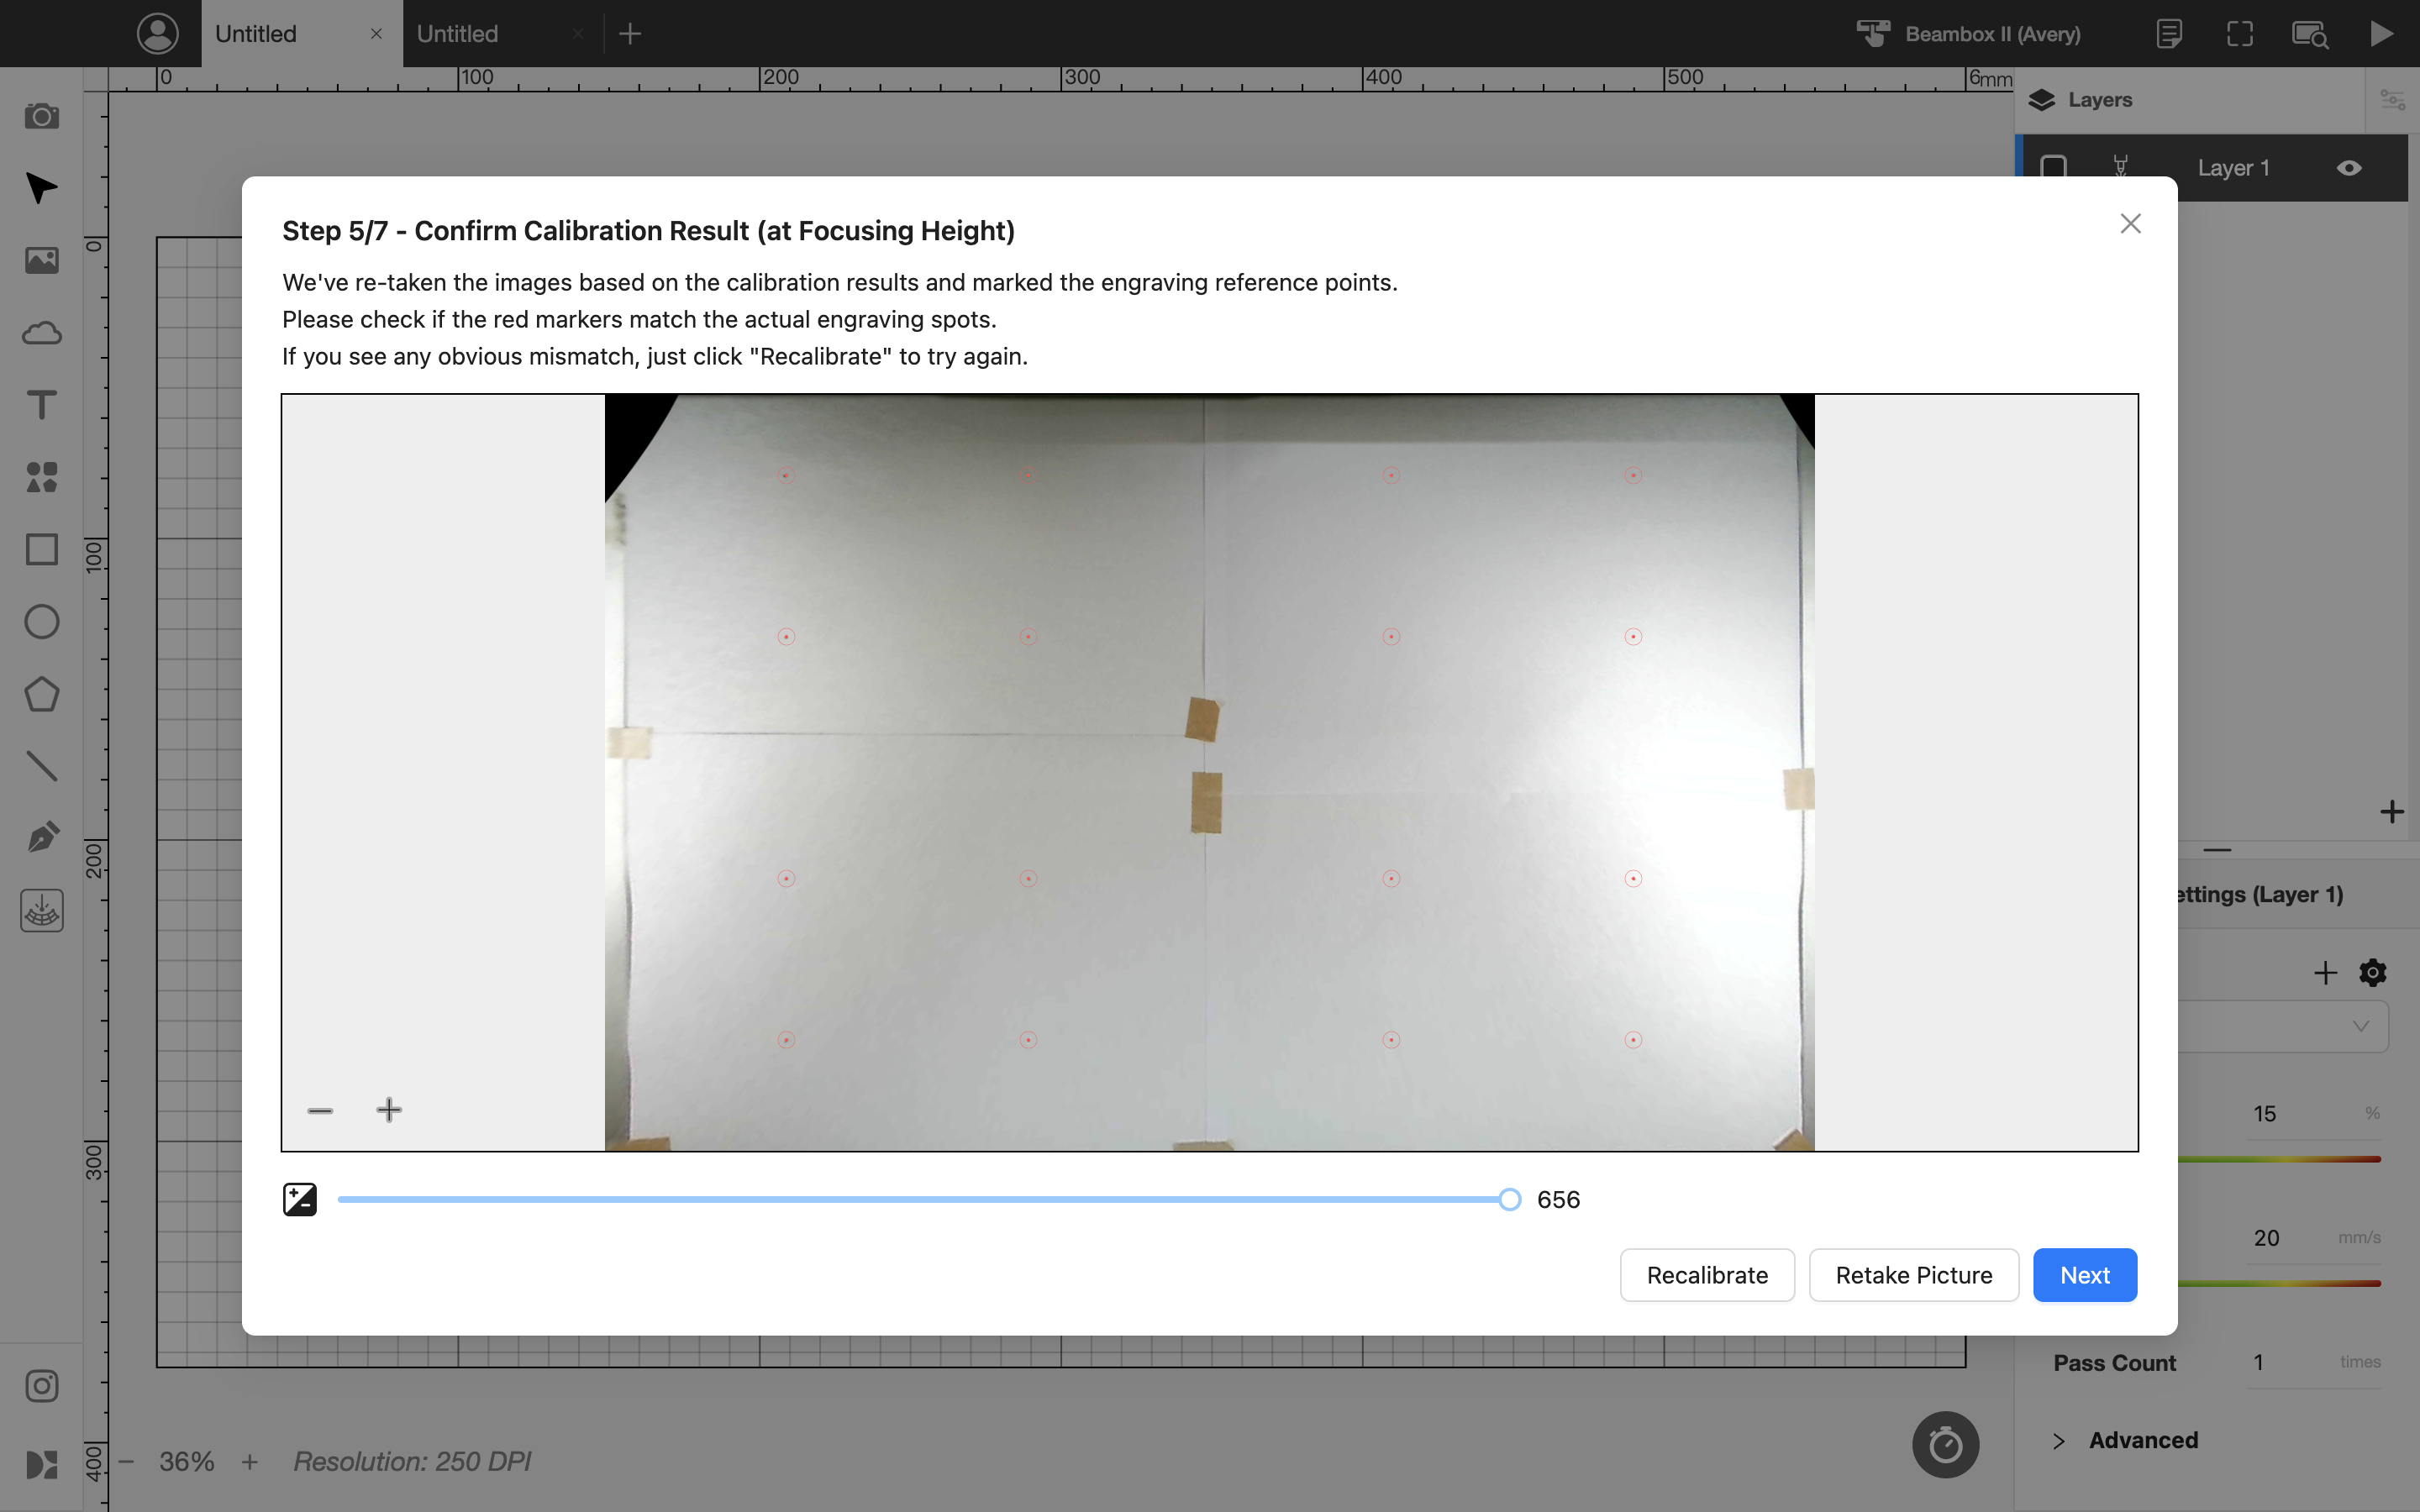Select the Line tool
This screenshot has width=2420, height=1512.
(41, 766)
